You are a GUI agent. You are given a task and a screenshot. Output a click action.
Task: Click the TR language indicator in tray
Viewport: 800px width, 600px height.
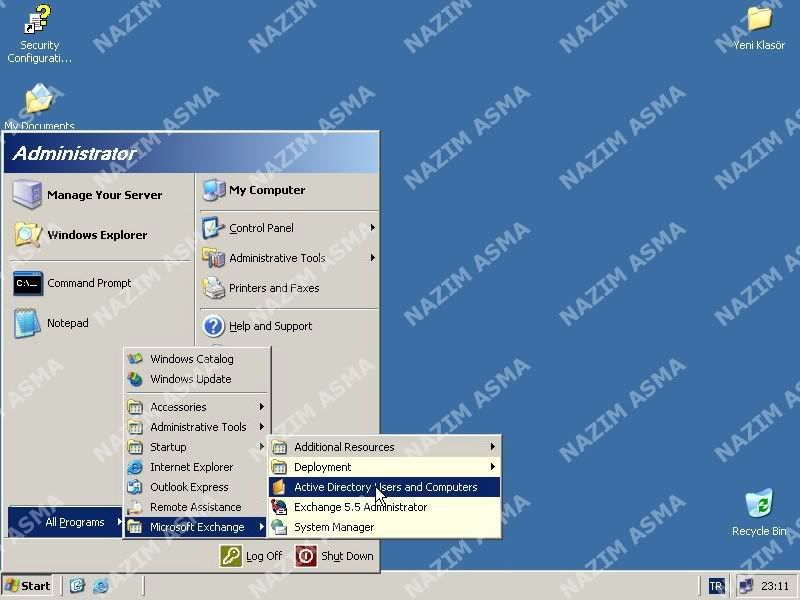716,586
